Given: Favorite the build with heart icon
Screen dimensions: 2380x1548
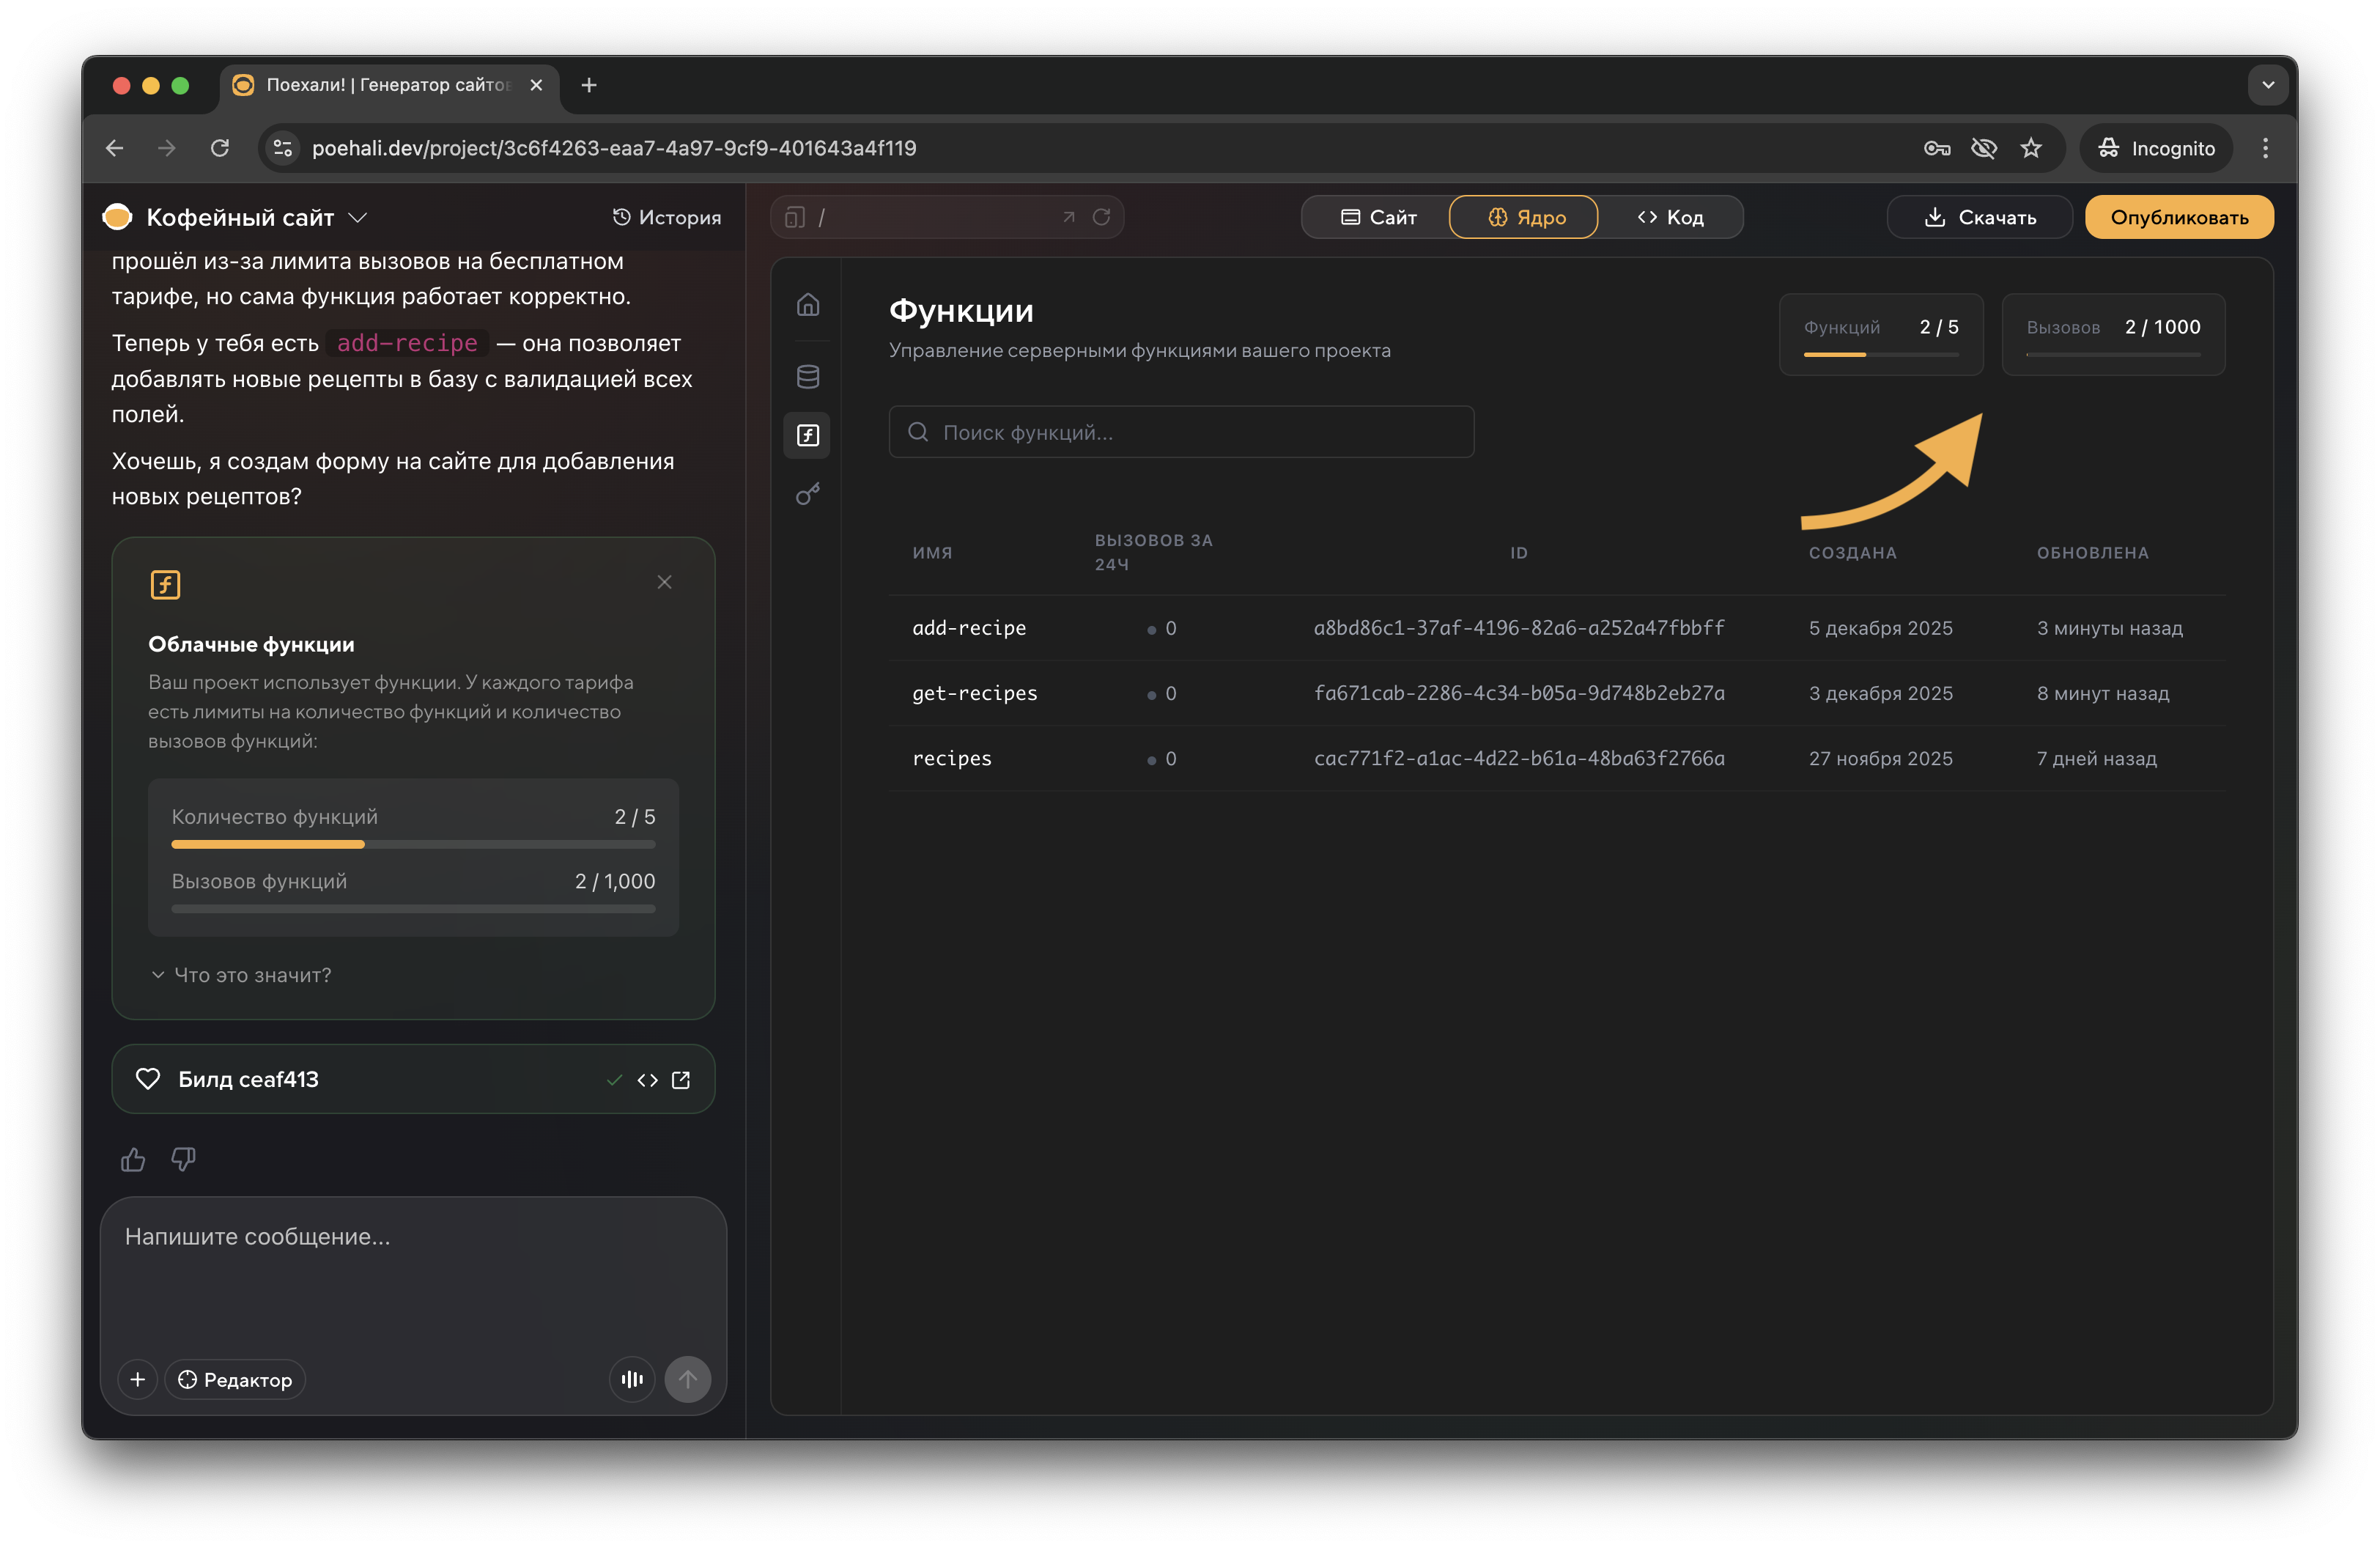Looking at the screenshot, I should coord(148,1079).
